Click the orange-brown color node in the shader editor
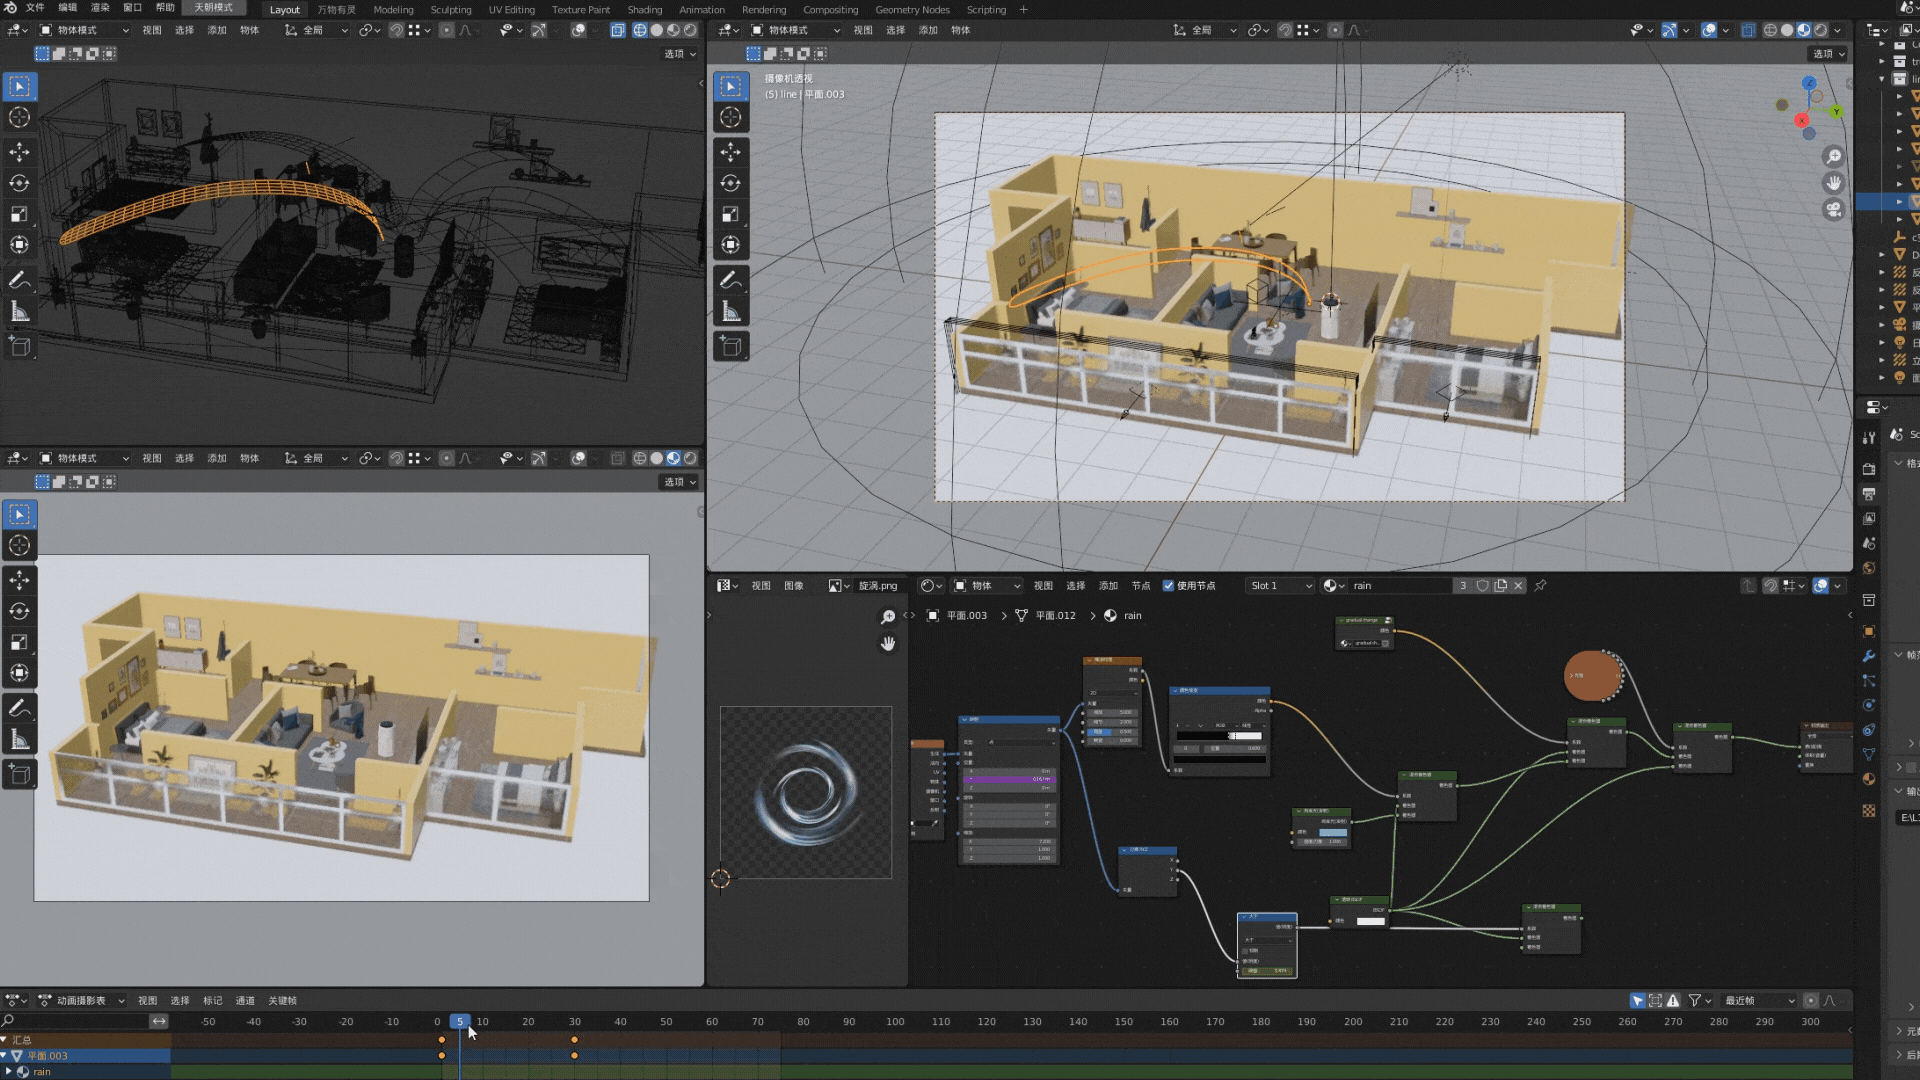 click(x=1592, y=676)
